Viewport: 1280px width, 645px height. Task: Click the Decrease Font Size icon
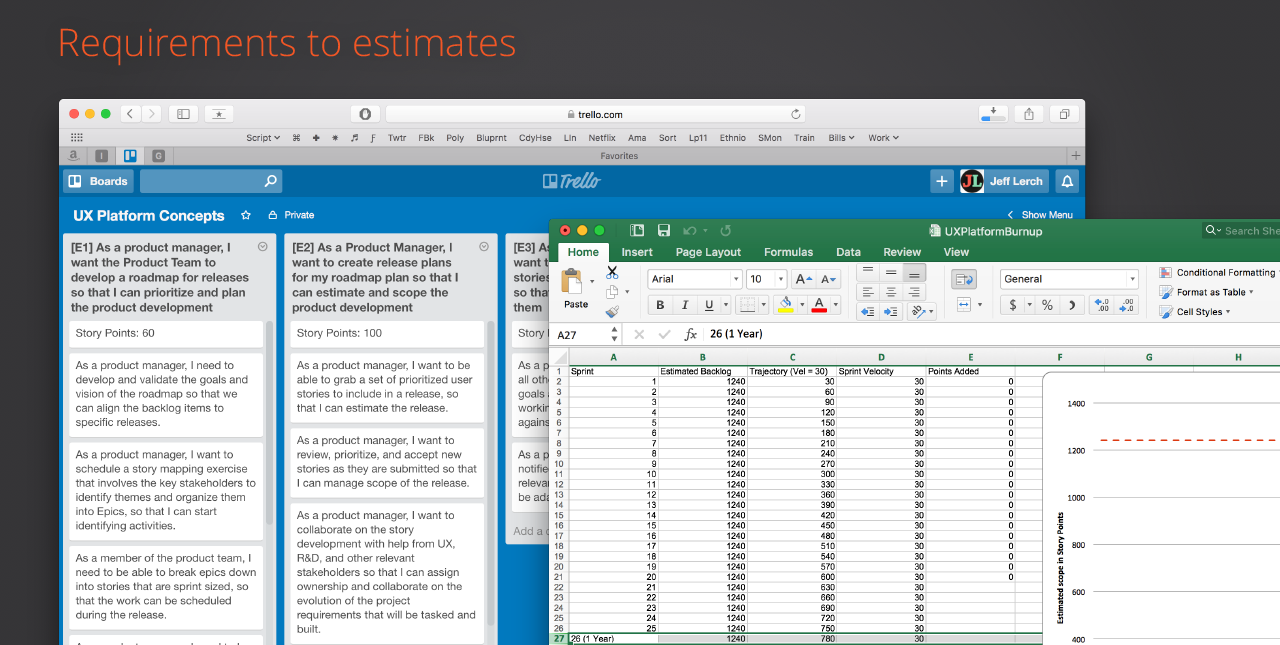(x=828, y=279)
